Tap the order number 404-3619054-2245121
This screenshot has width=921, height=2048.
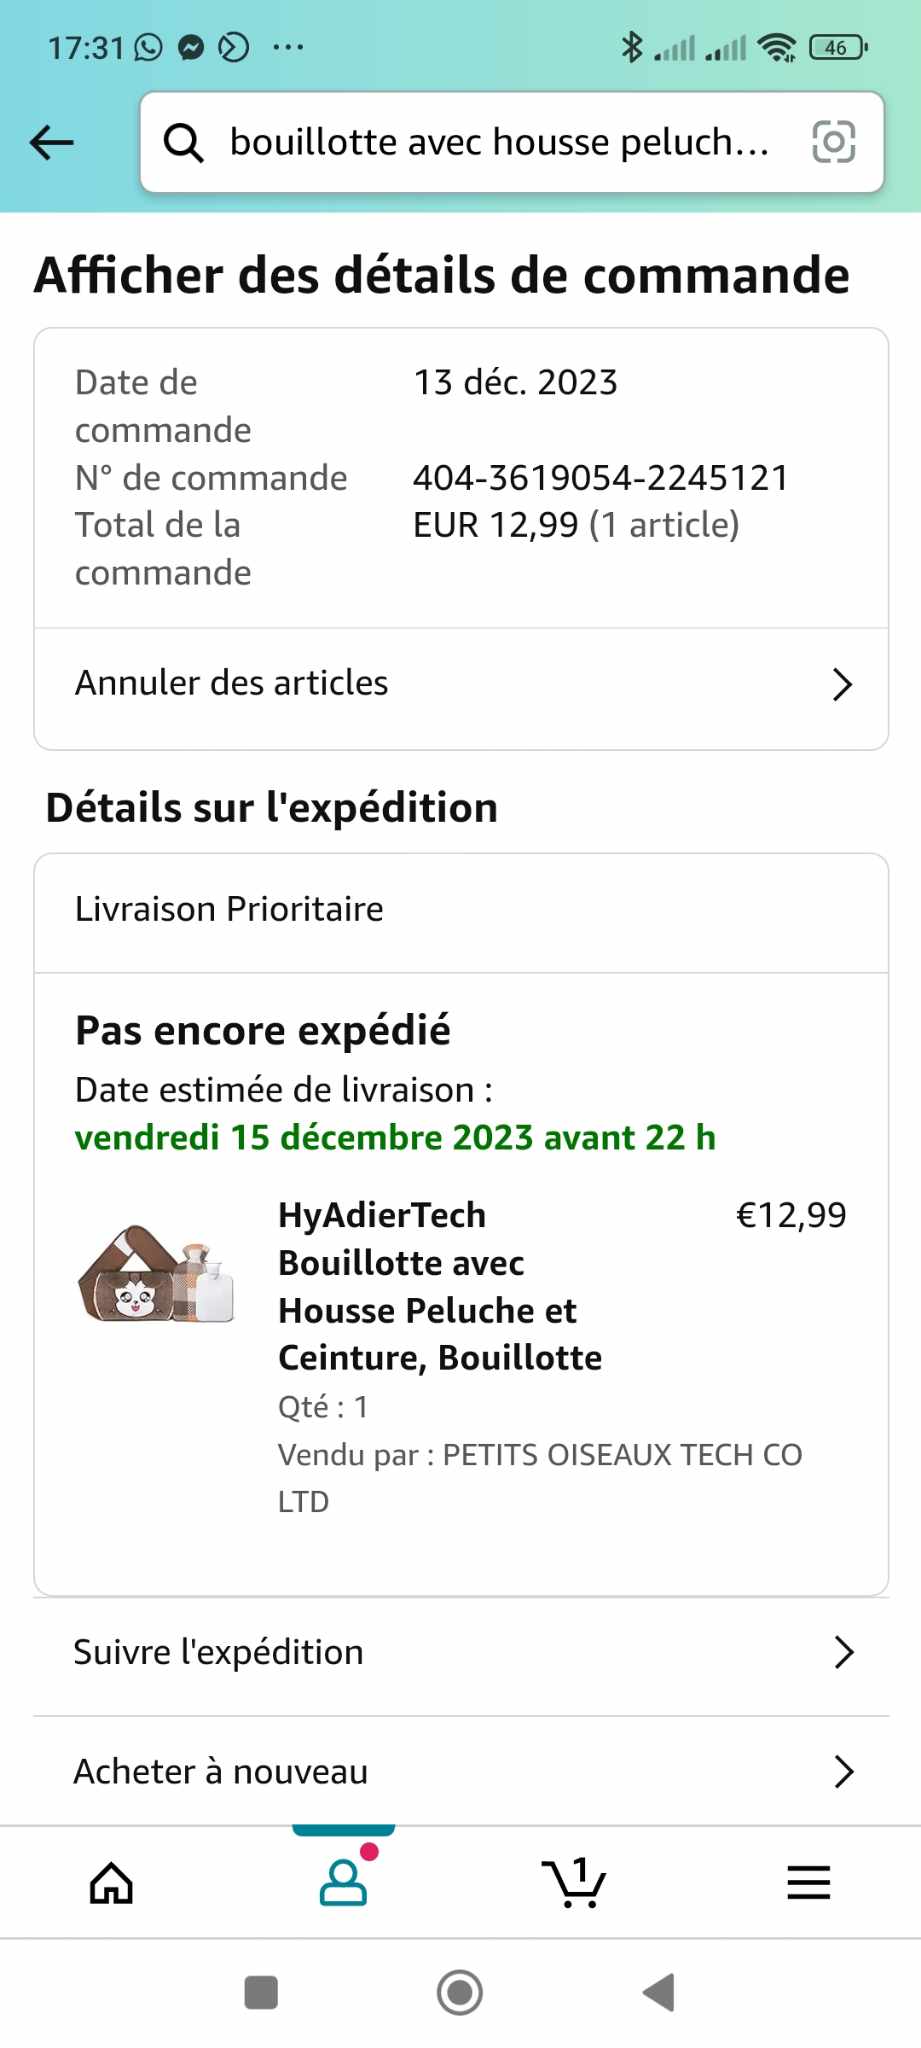pos(600,478)
